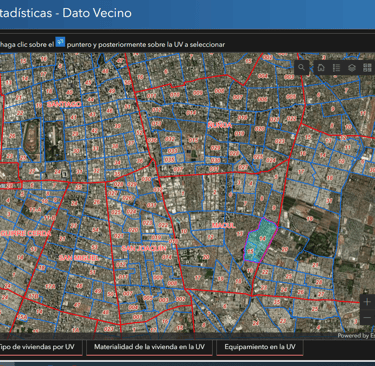Open the basemap gallery grid widget
This screenshot has width=375, height=366.
click(x=367, y=68)
